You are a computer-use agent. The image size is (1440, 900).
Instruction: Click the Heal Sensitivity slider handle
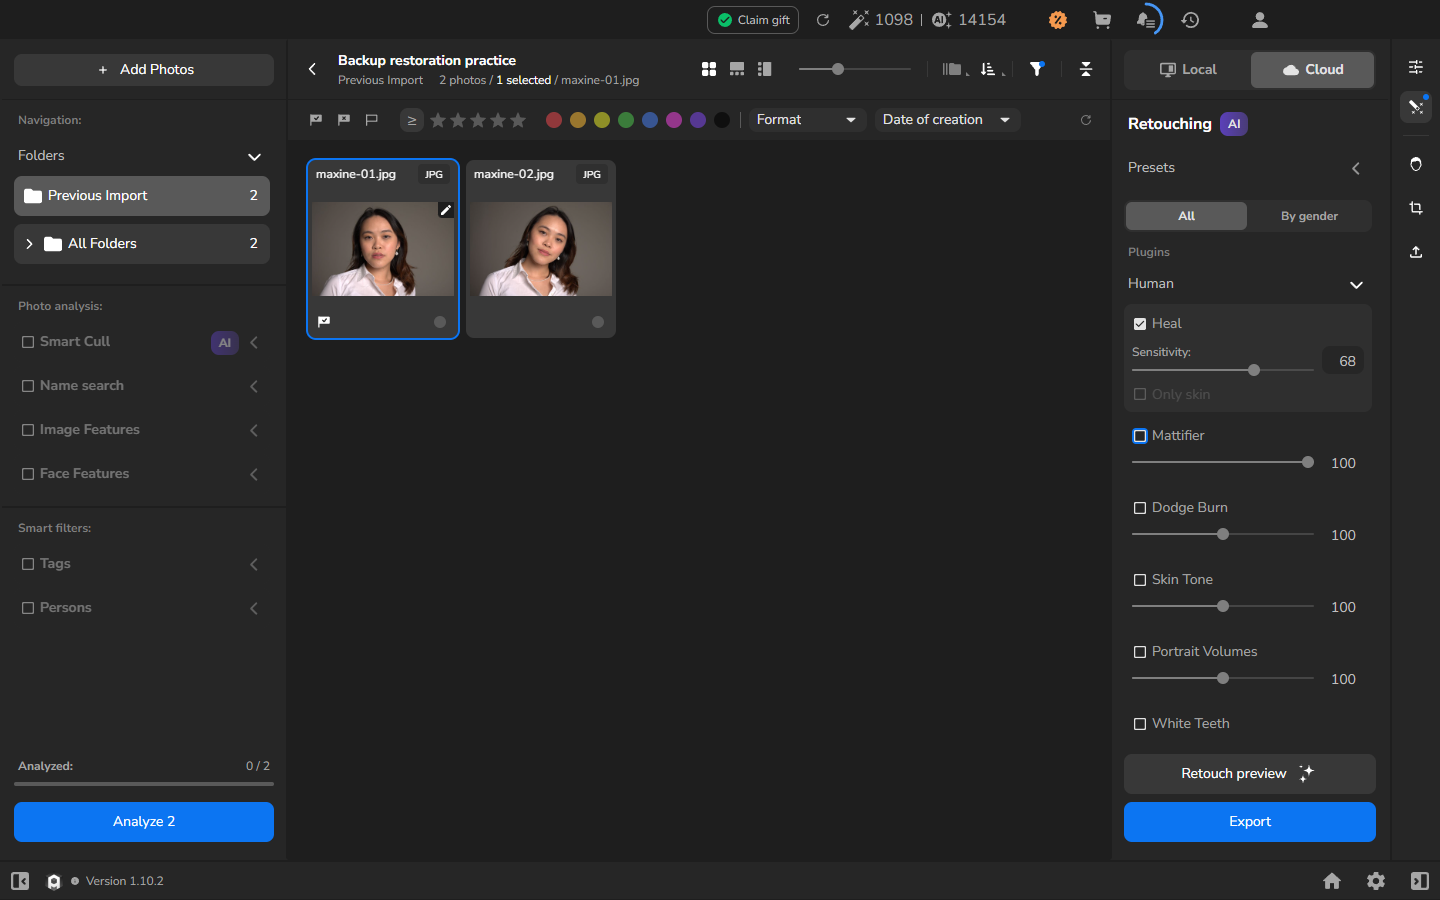(x=1254, y=370)
